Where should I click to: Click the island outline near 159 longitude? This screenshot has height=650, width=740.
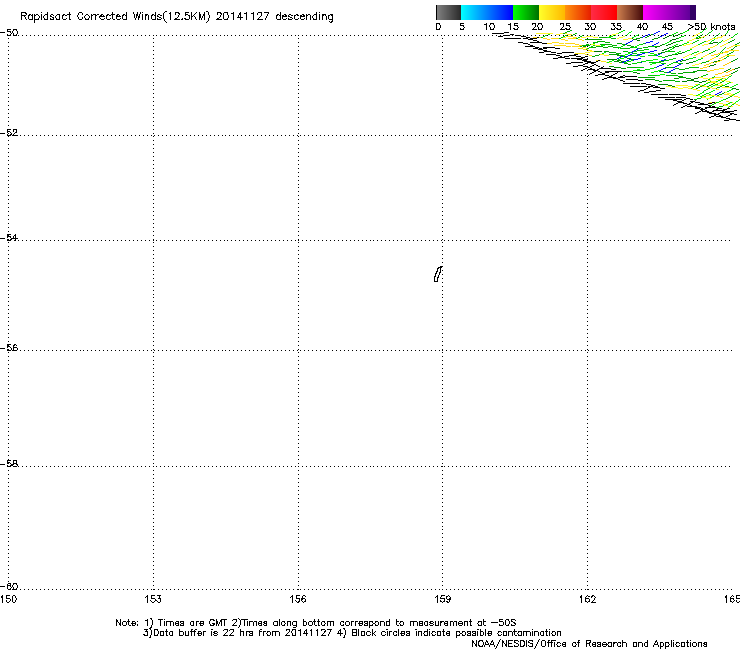[438, 274]
